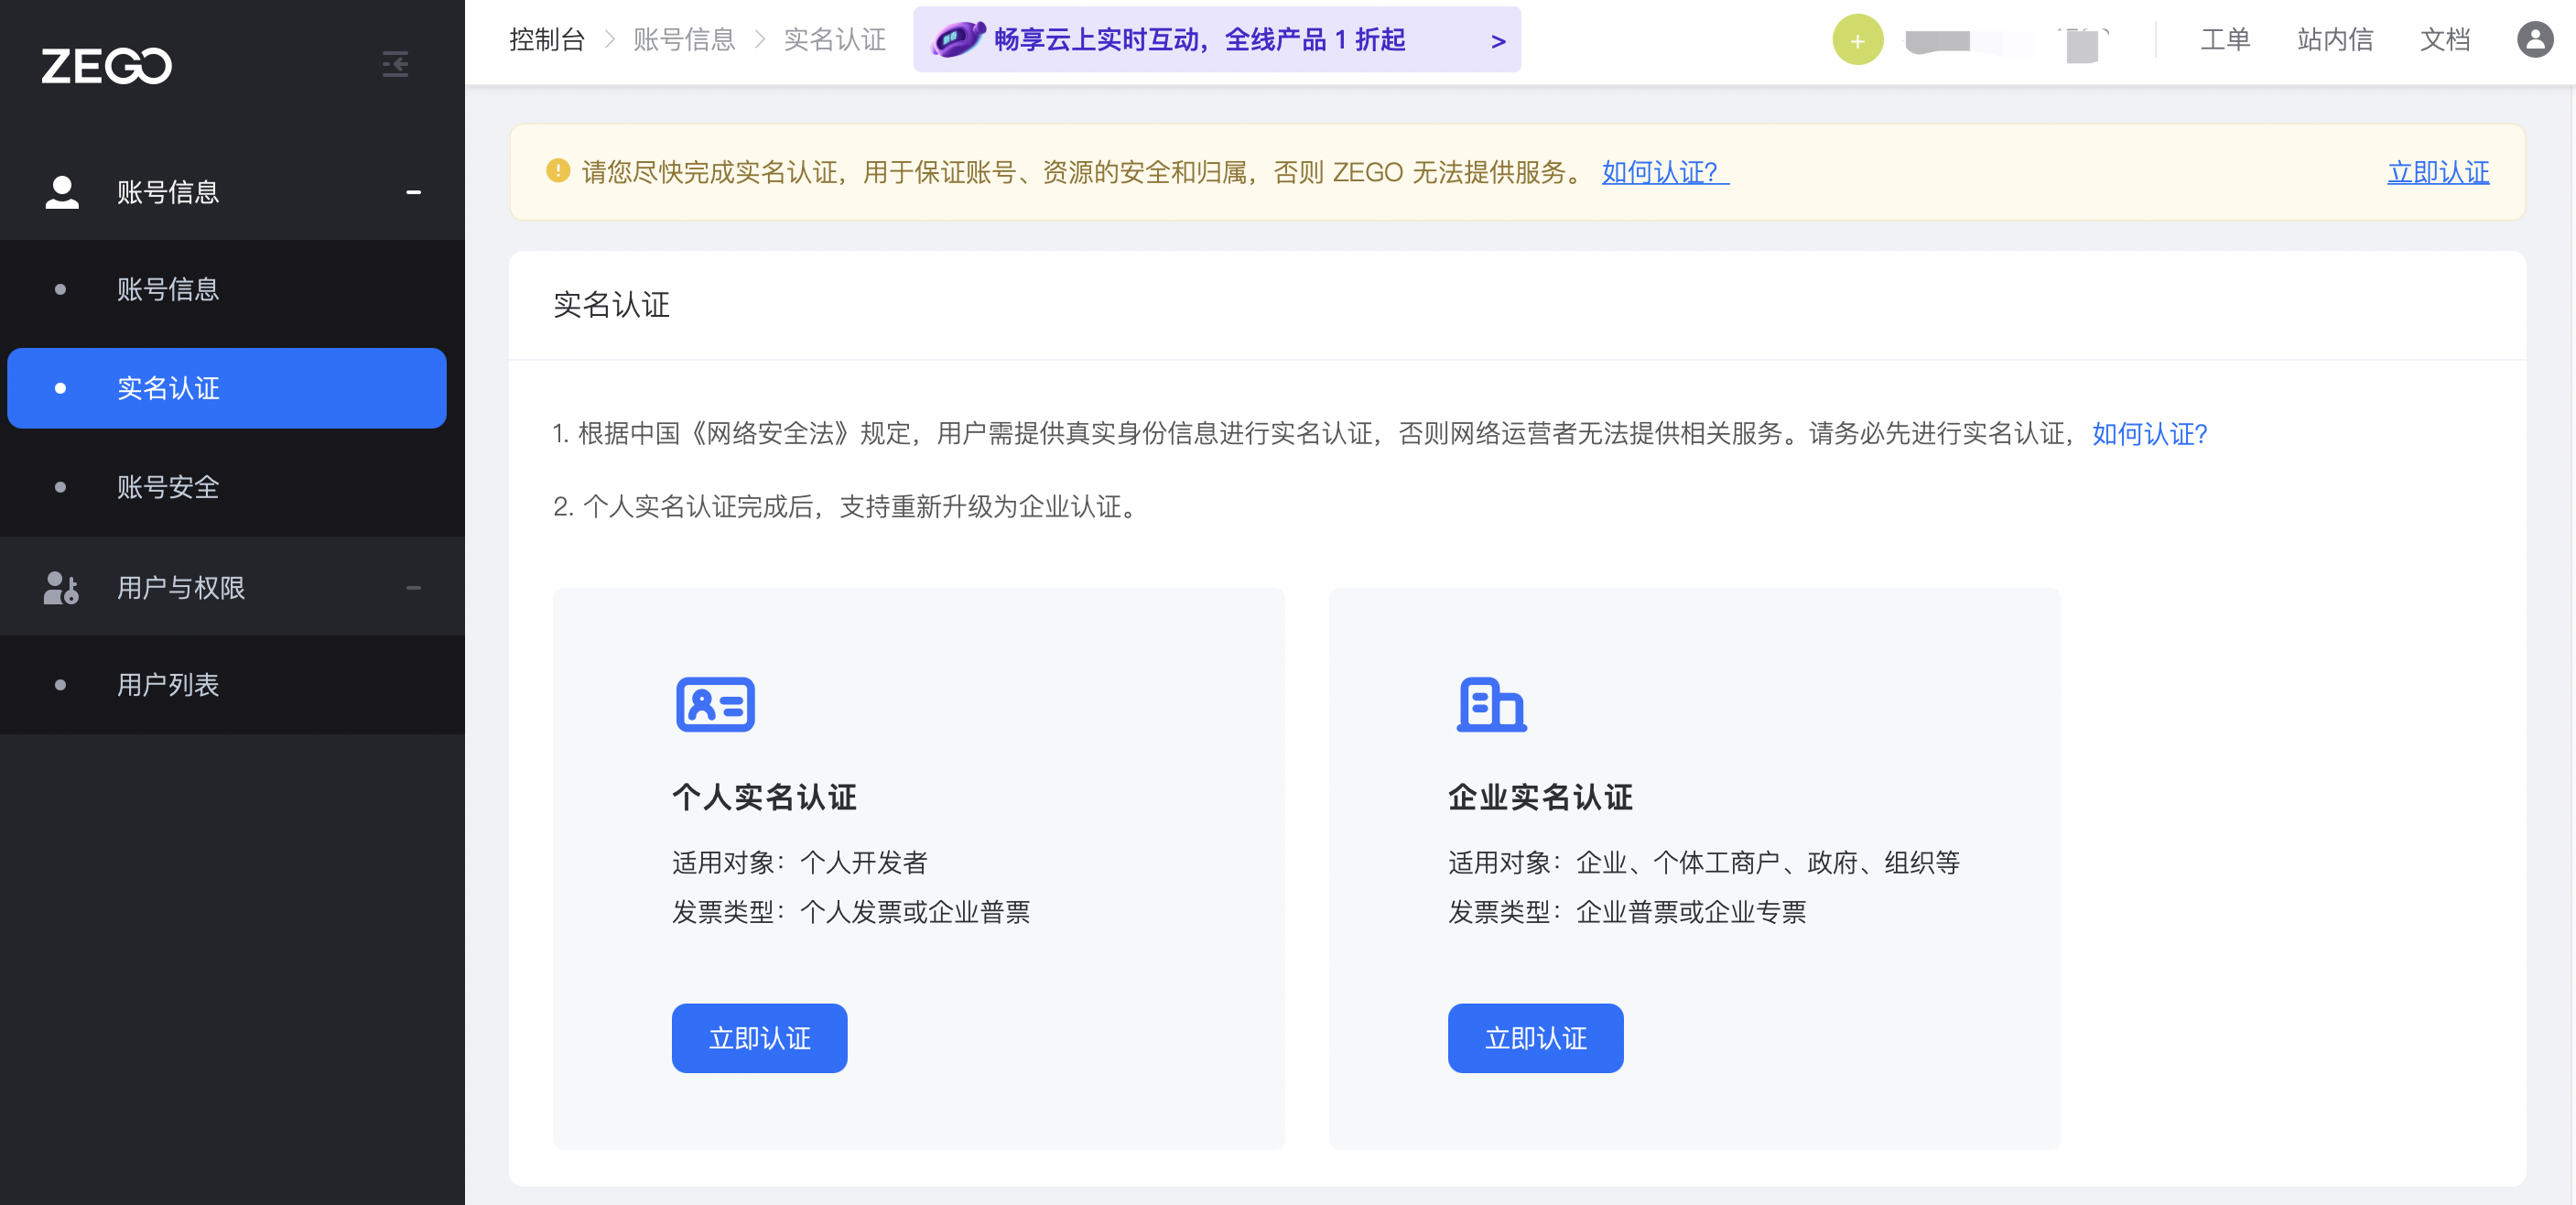Image resolution: width=2576 pixels, height=1205 pixels.
Task: Open 工单 in the top bar
Action: (2224, 40)
